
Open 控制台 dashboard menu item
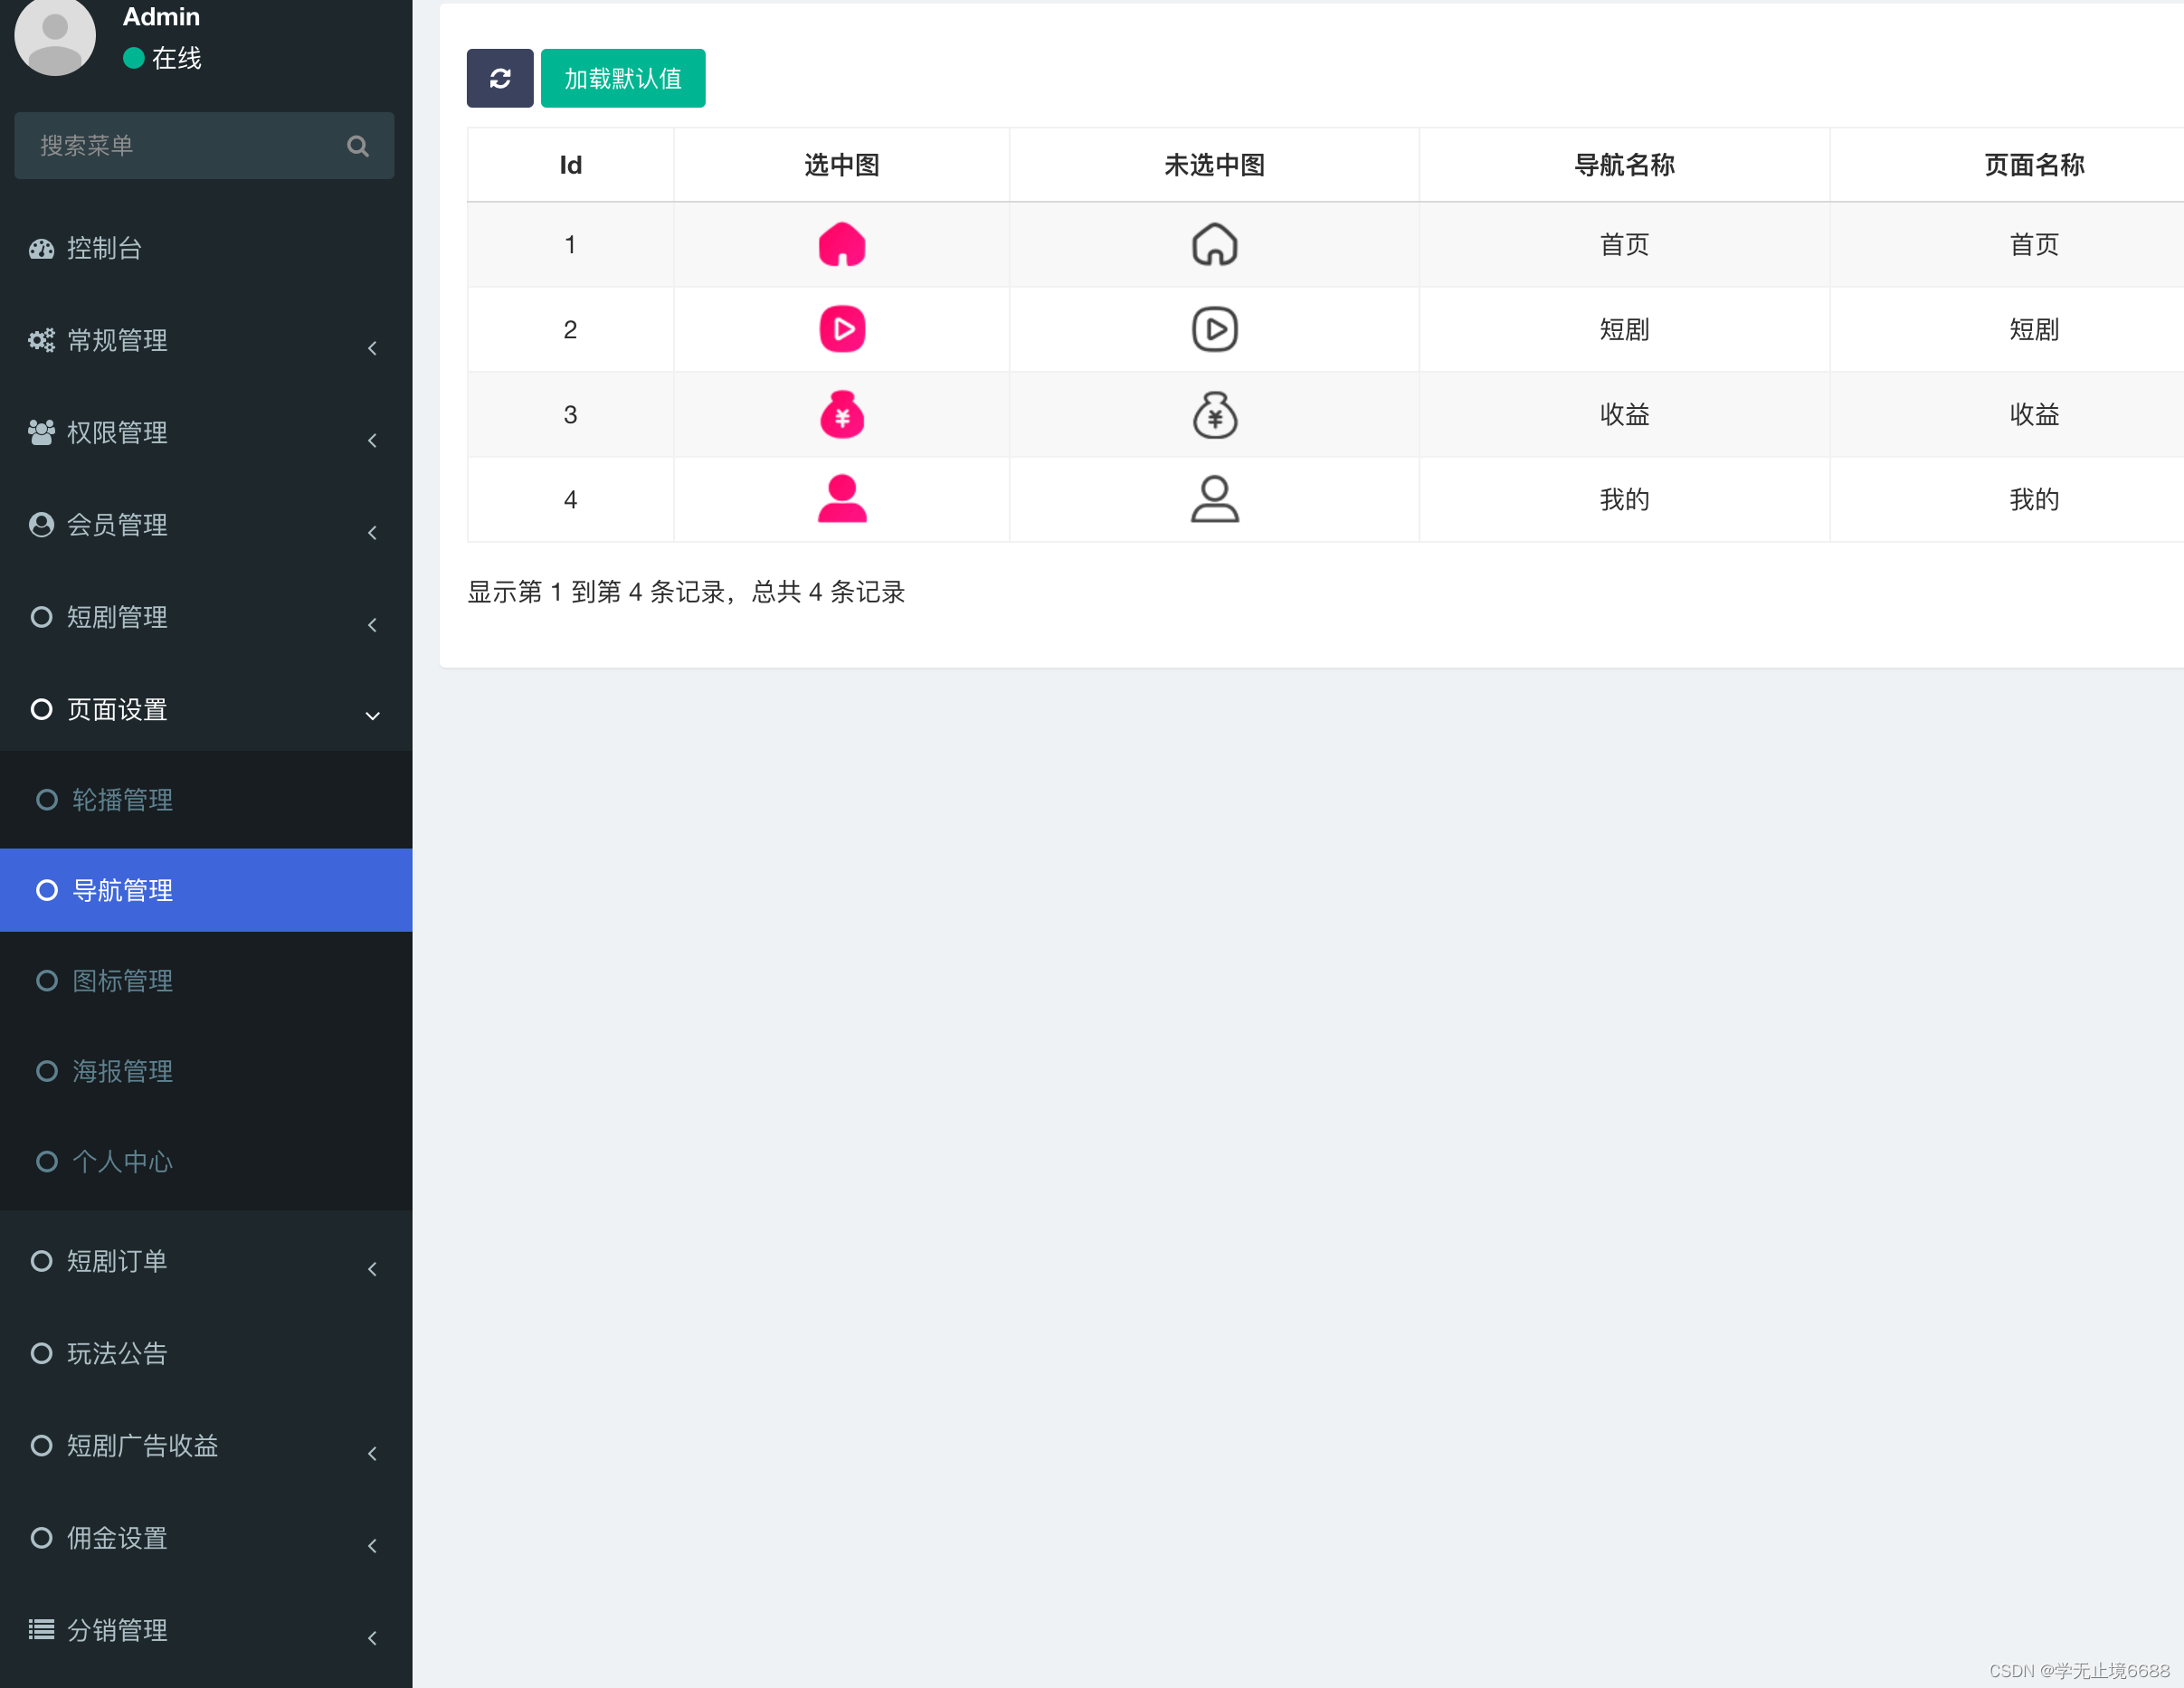[x=104, y=248]
